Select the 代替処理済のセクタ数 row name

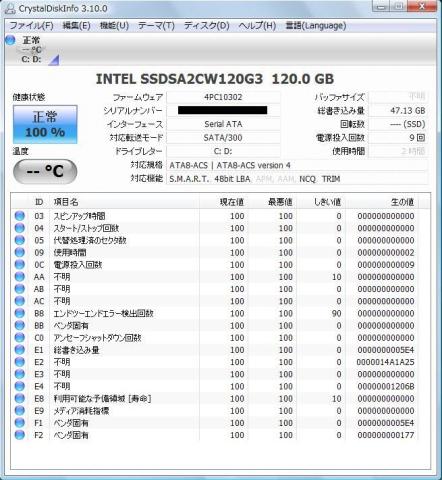point(90,240)
